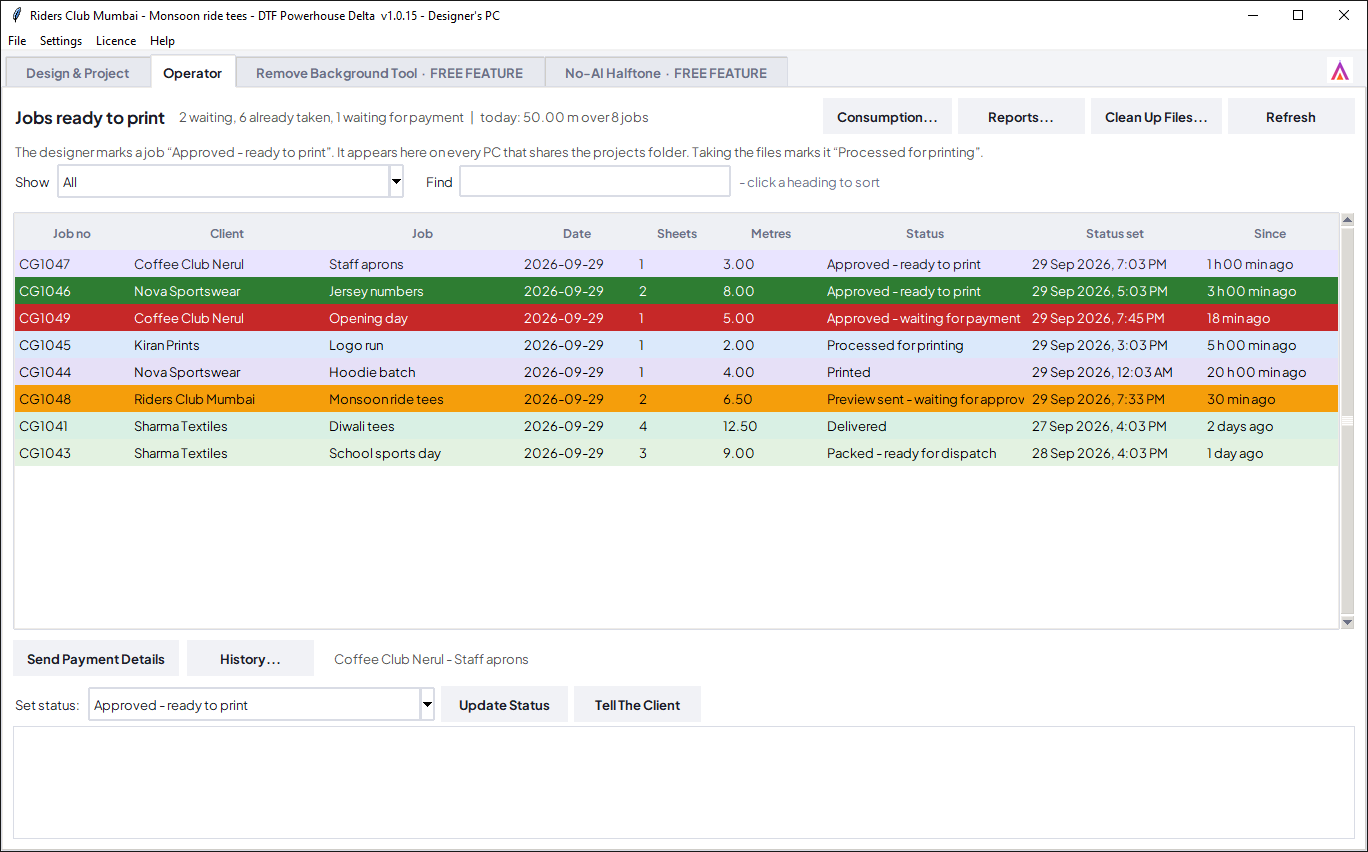Open the Help menu
This screenshot has width=1368, height=852.
(x=162, y=41)
